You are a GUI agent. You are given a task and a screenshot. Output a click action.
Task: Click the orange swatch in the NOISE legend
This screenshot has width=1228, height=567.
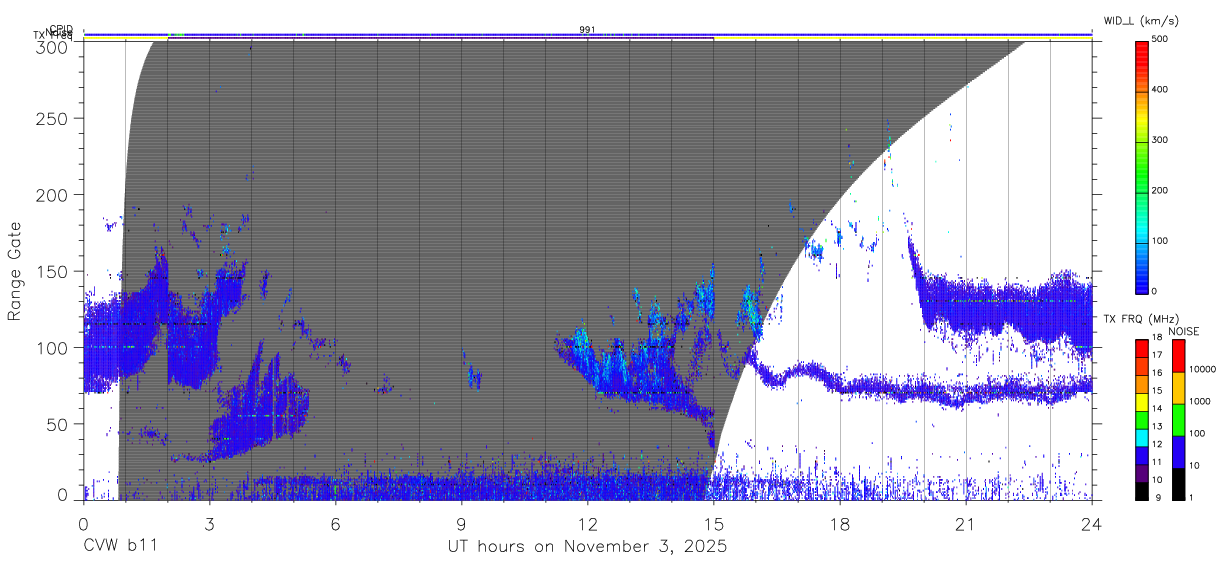[1178, 387]
